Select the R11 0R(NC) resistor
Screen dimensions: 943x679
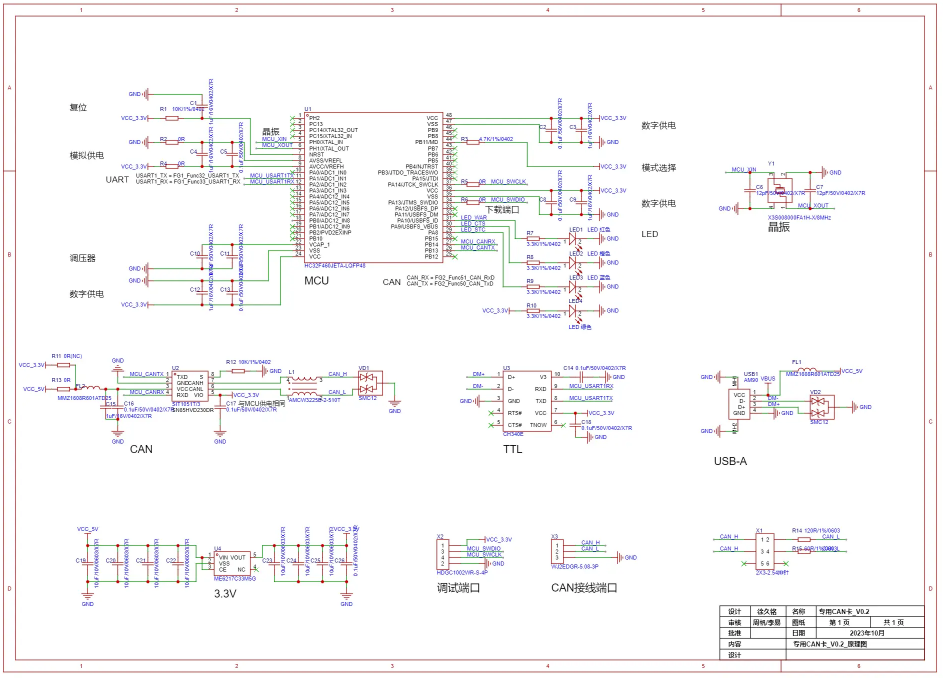(x=63, y=365)
